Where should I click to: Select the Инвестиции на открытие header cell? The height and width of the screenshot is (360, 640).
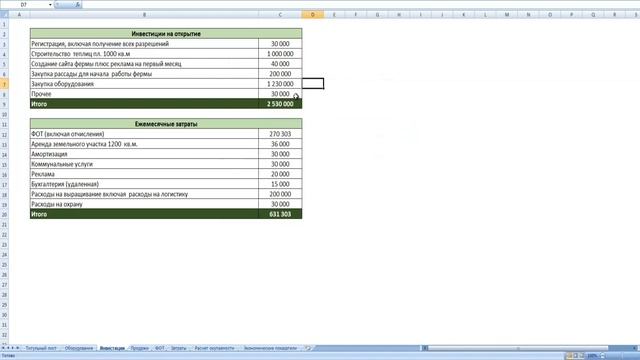click(166, 33)
